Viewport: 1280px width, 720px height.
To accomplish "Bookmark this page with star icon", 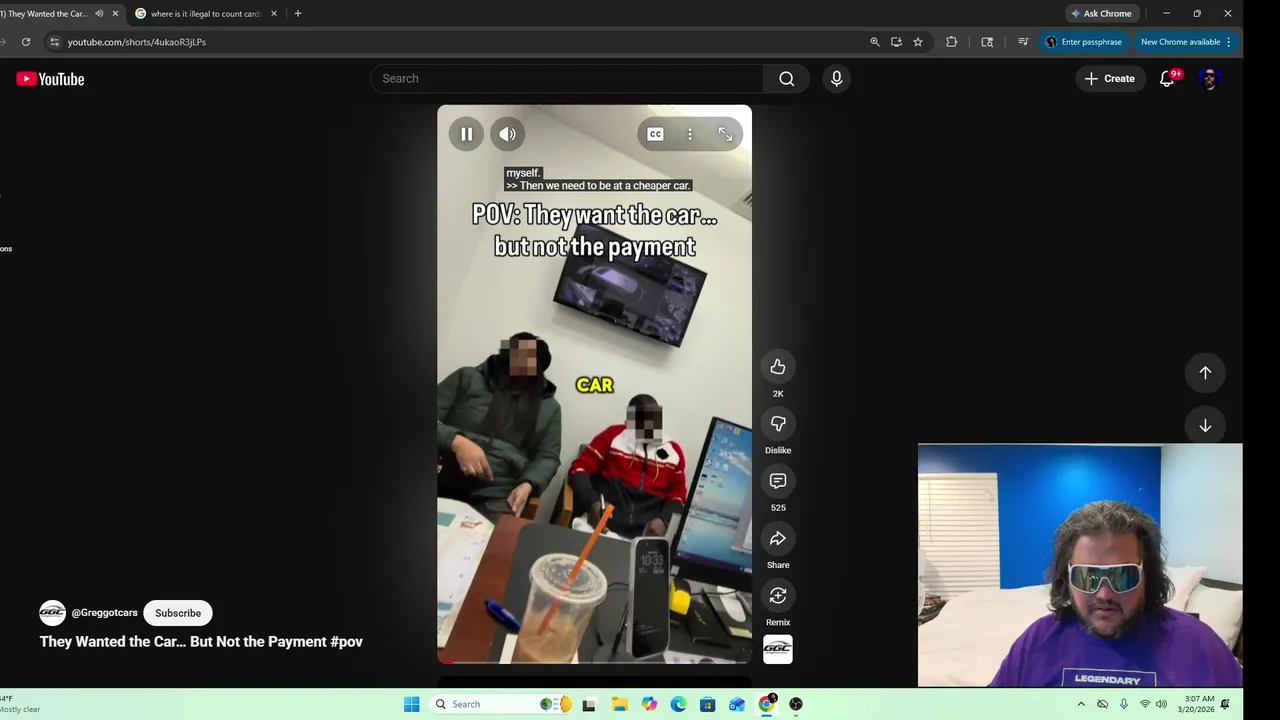I will (918, 42).
